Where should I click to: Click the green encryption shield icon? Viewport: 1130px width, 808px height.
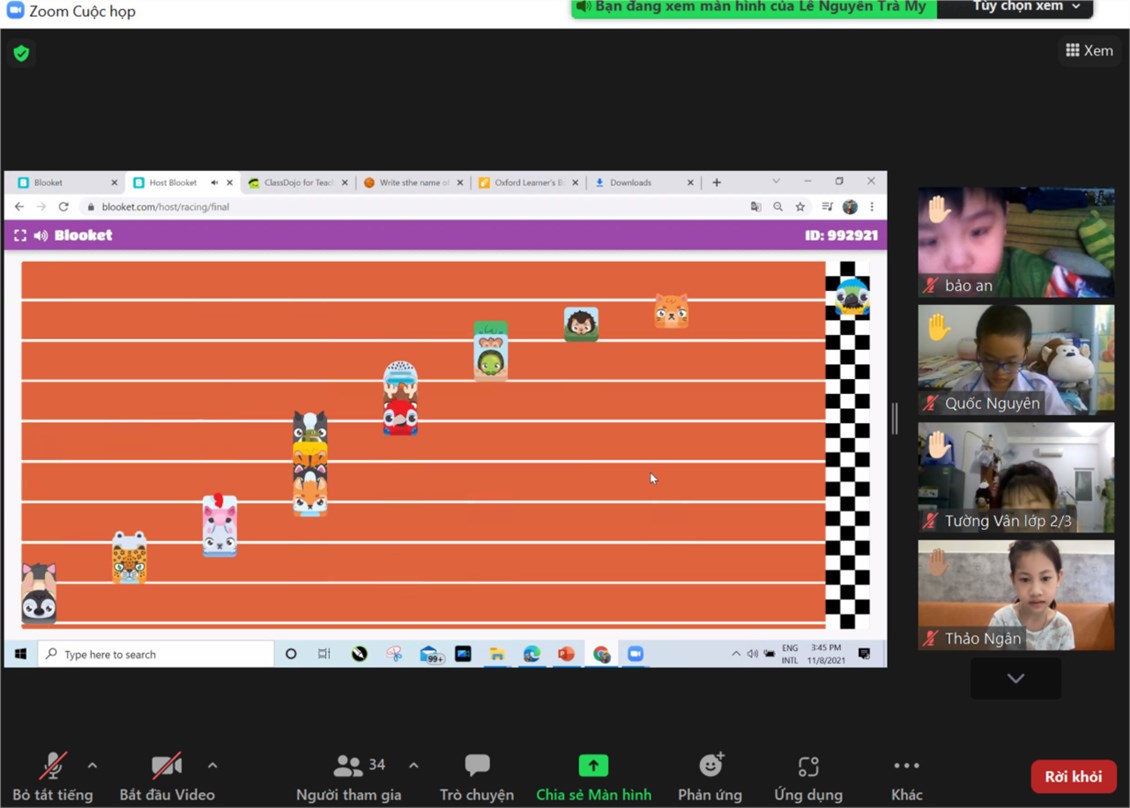coord(21,53)
